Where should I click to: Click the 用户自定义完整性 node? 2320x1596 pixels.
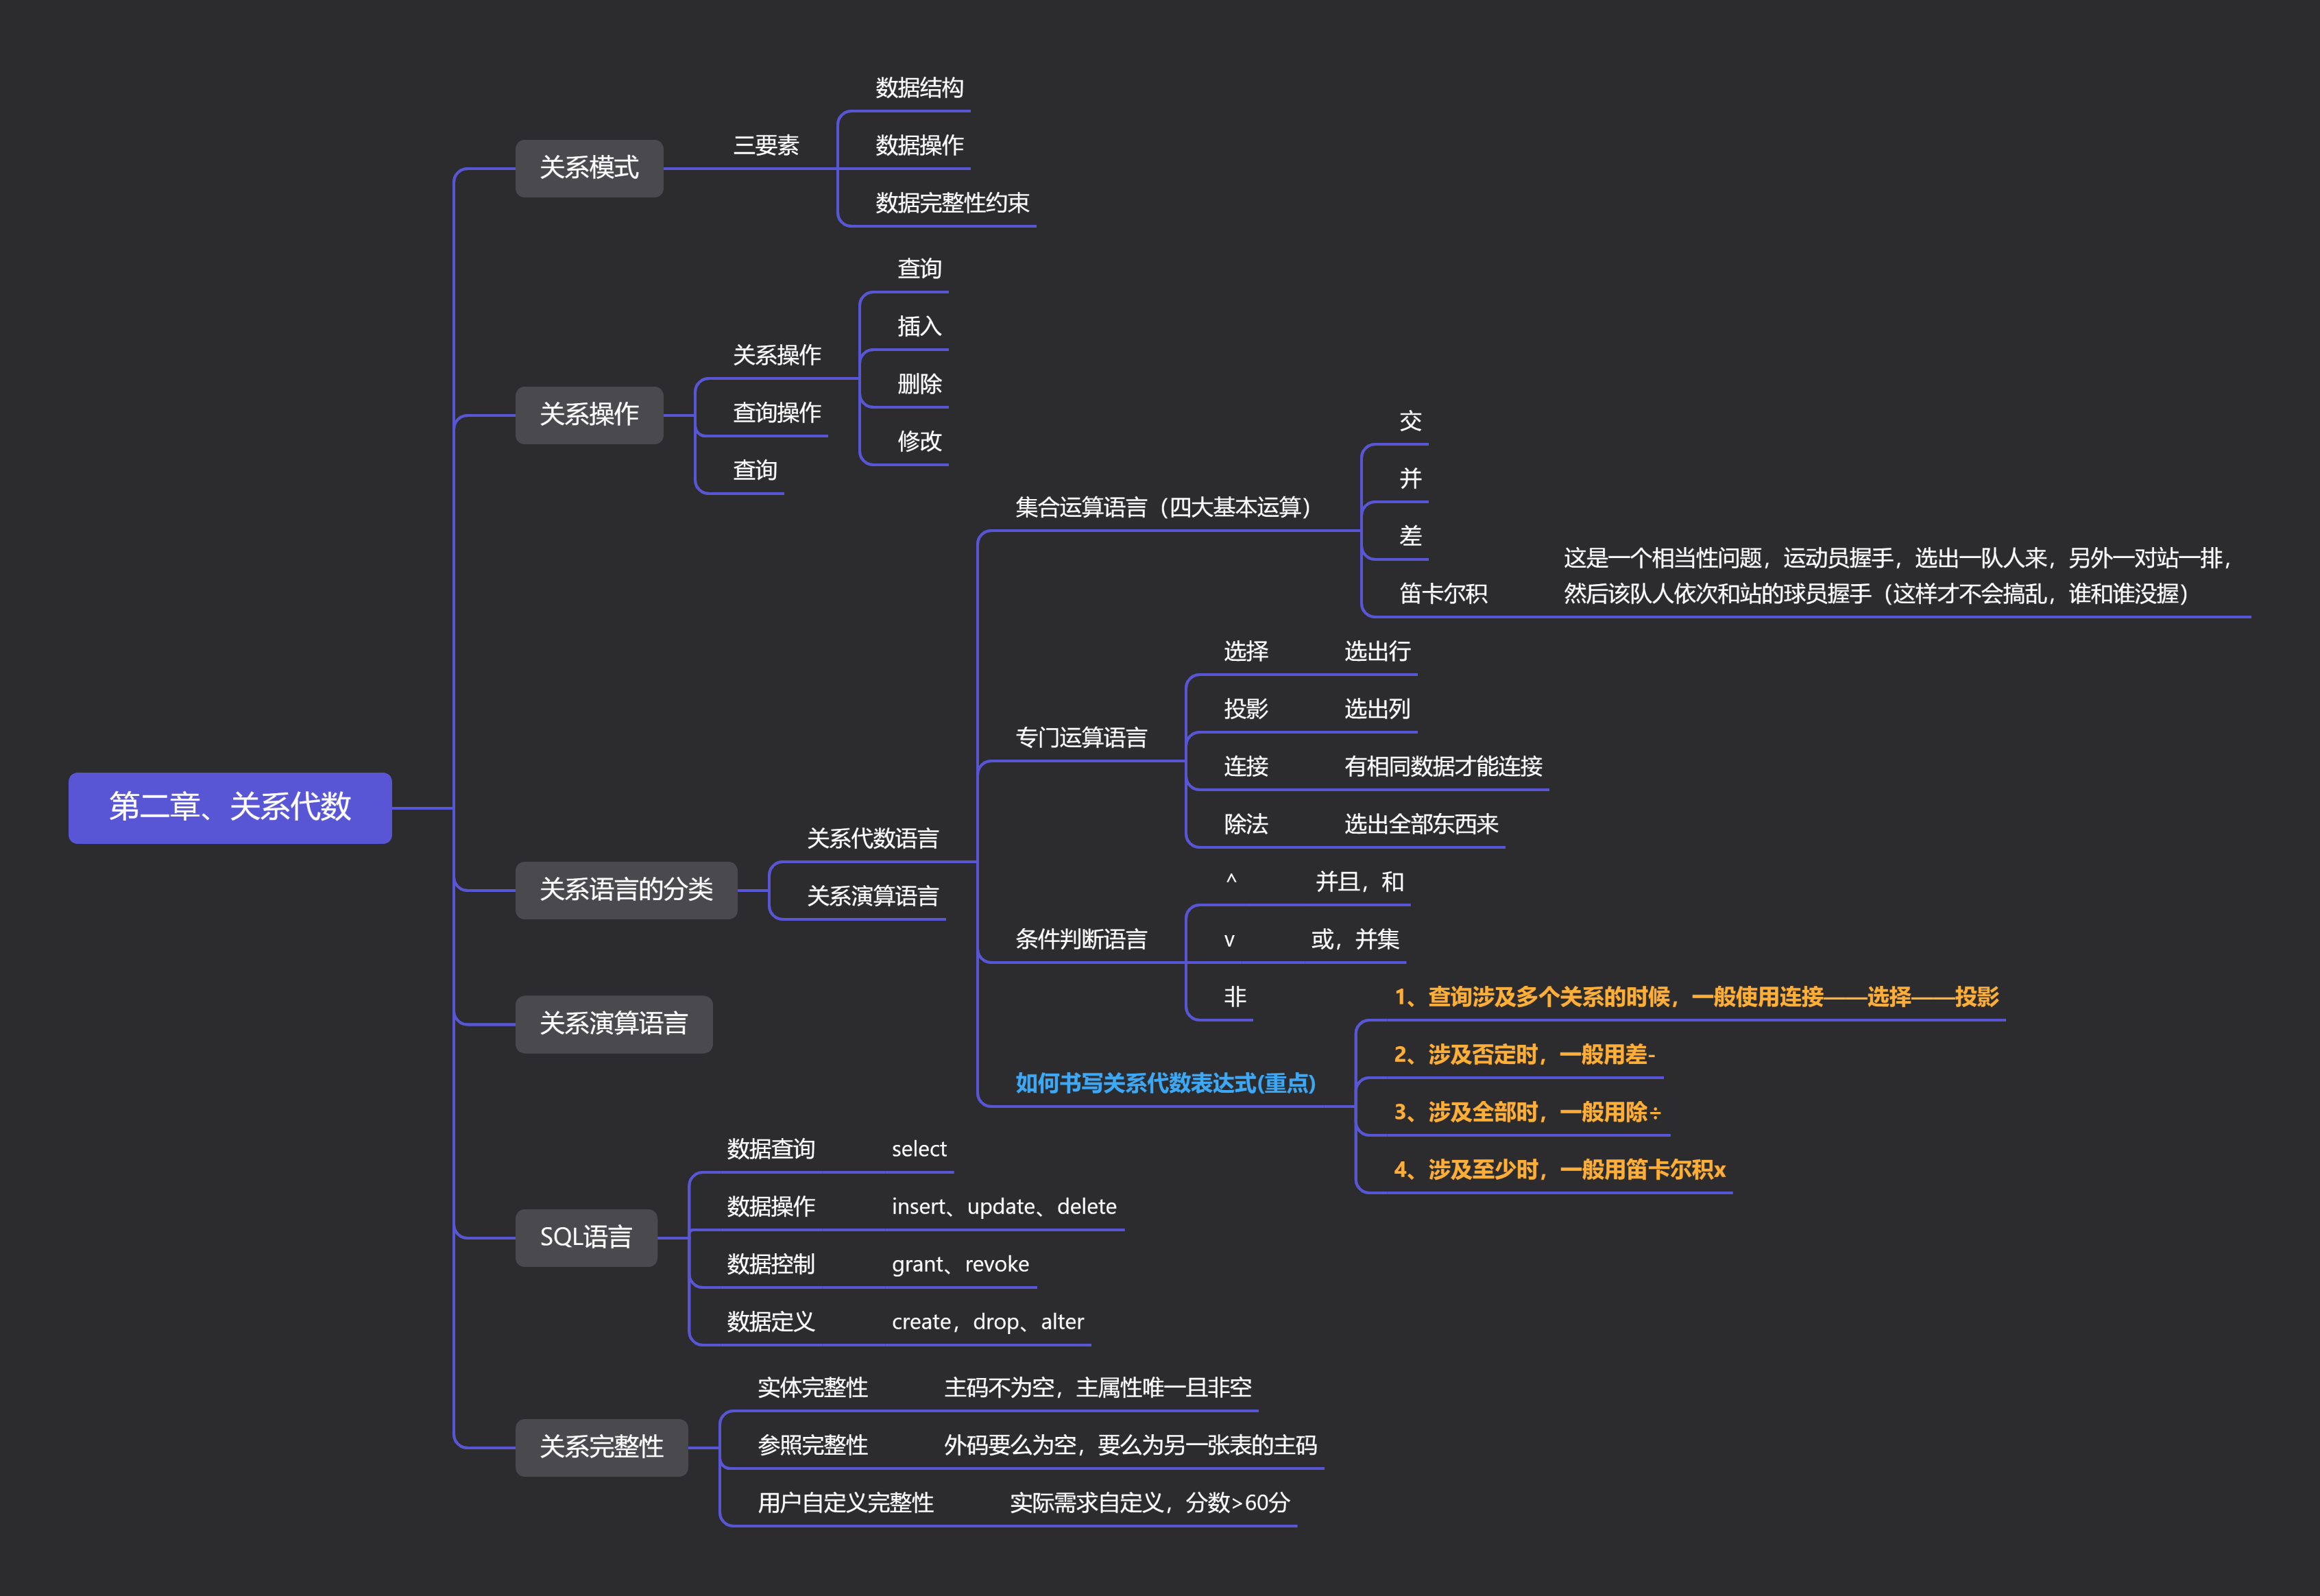pos(845,1503)
